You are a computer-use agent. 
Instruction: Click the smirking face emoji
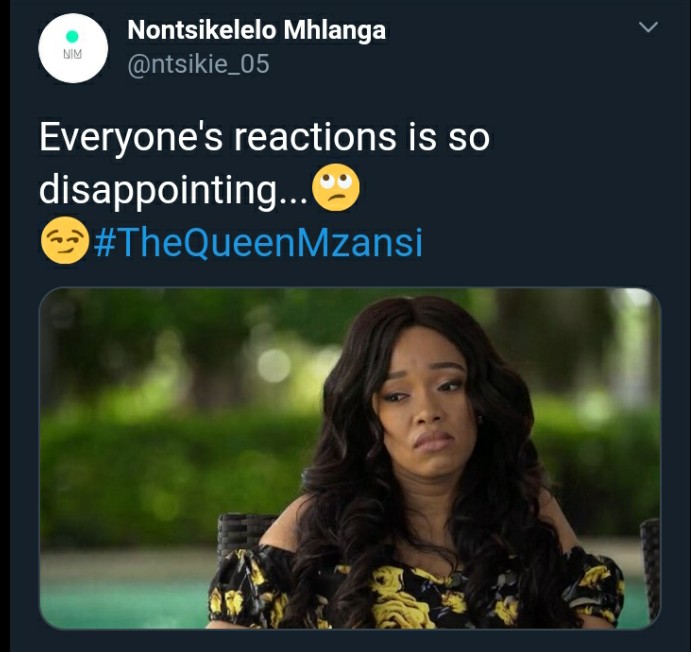(65, 240)
